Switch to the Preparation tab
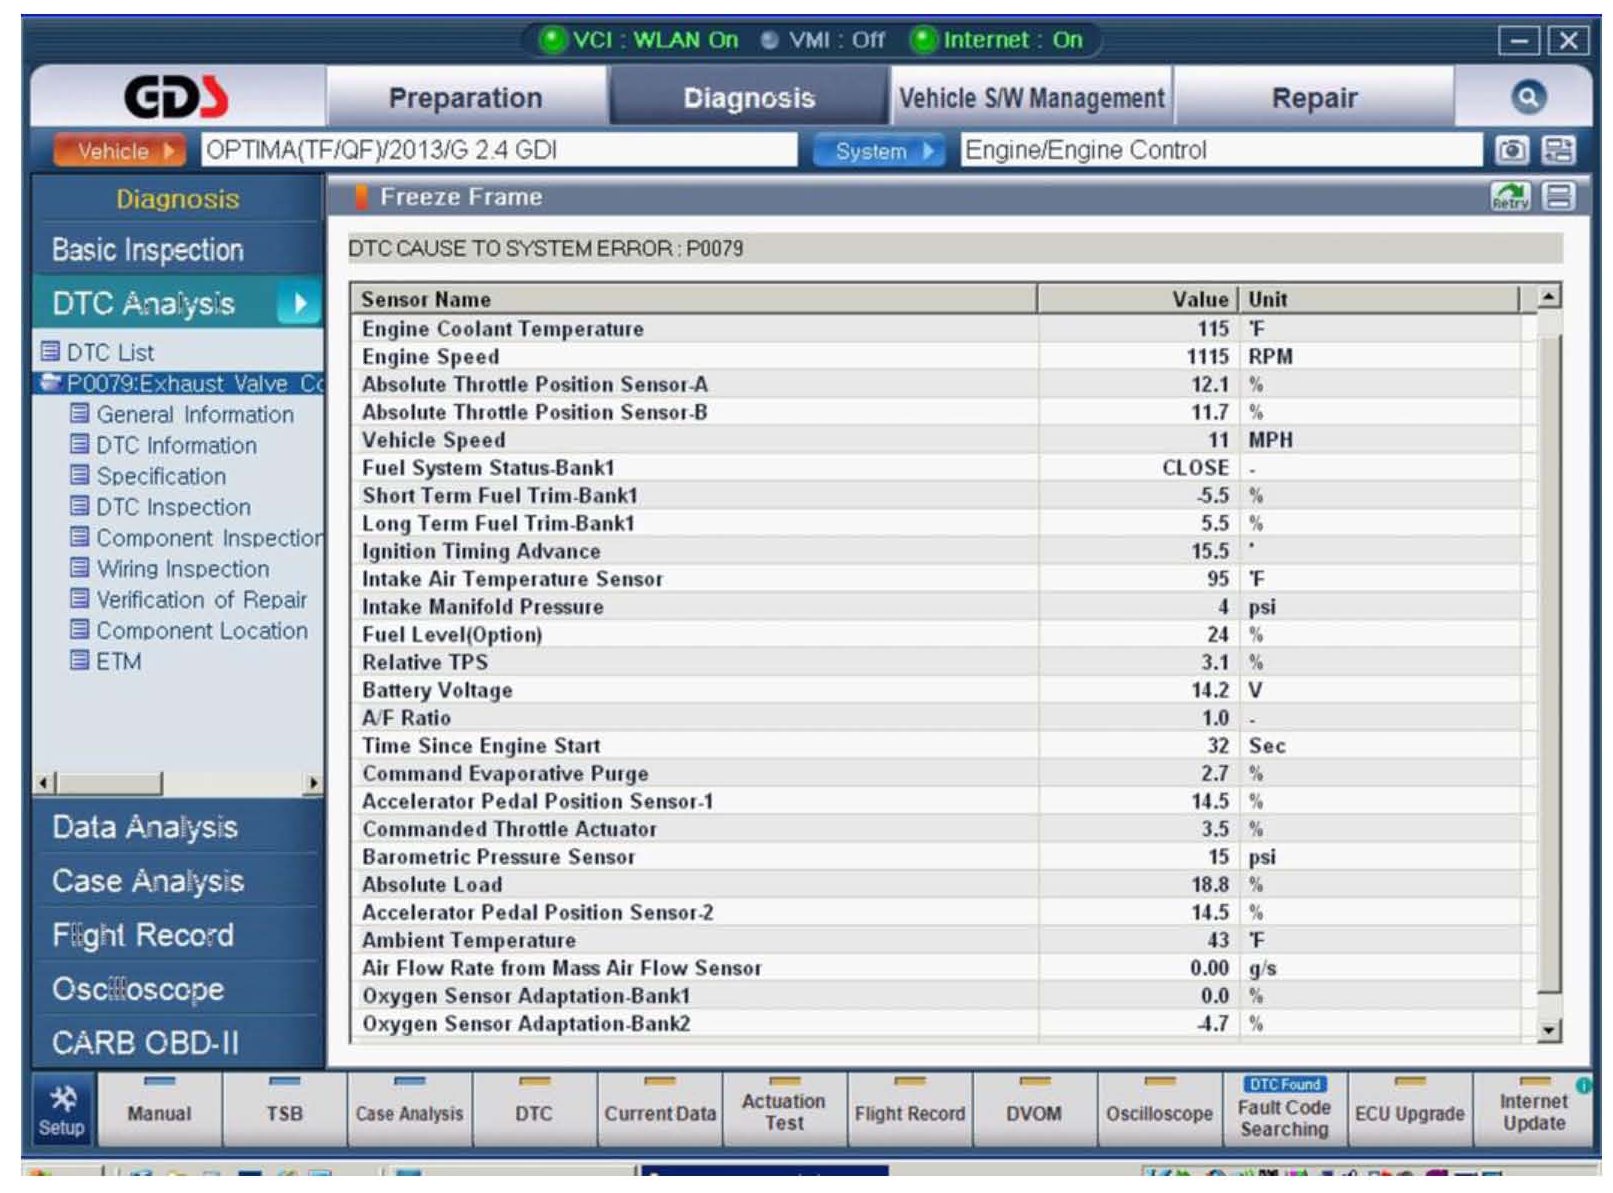 pyautogui.click(x=465, y=98)
